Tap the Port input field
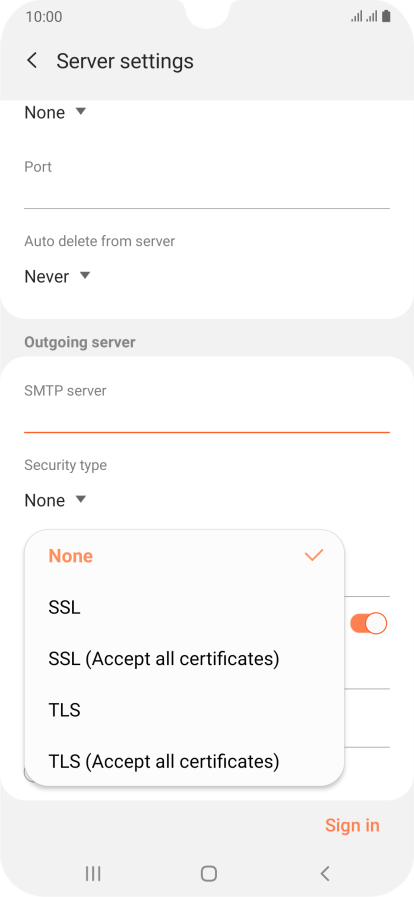The image size is (414, 897). pos(207,194)
